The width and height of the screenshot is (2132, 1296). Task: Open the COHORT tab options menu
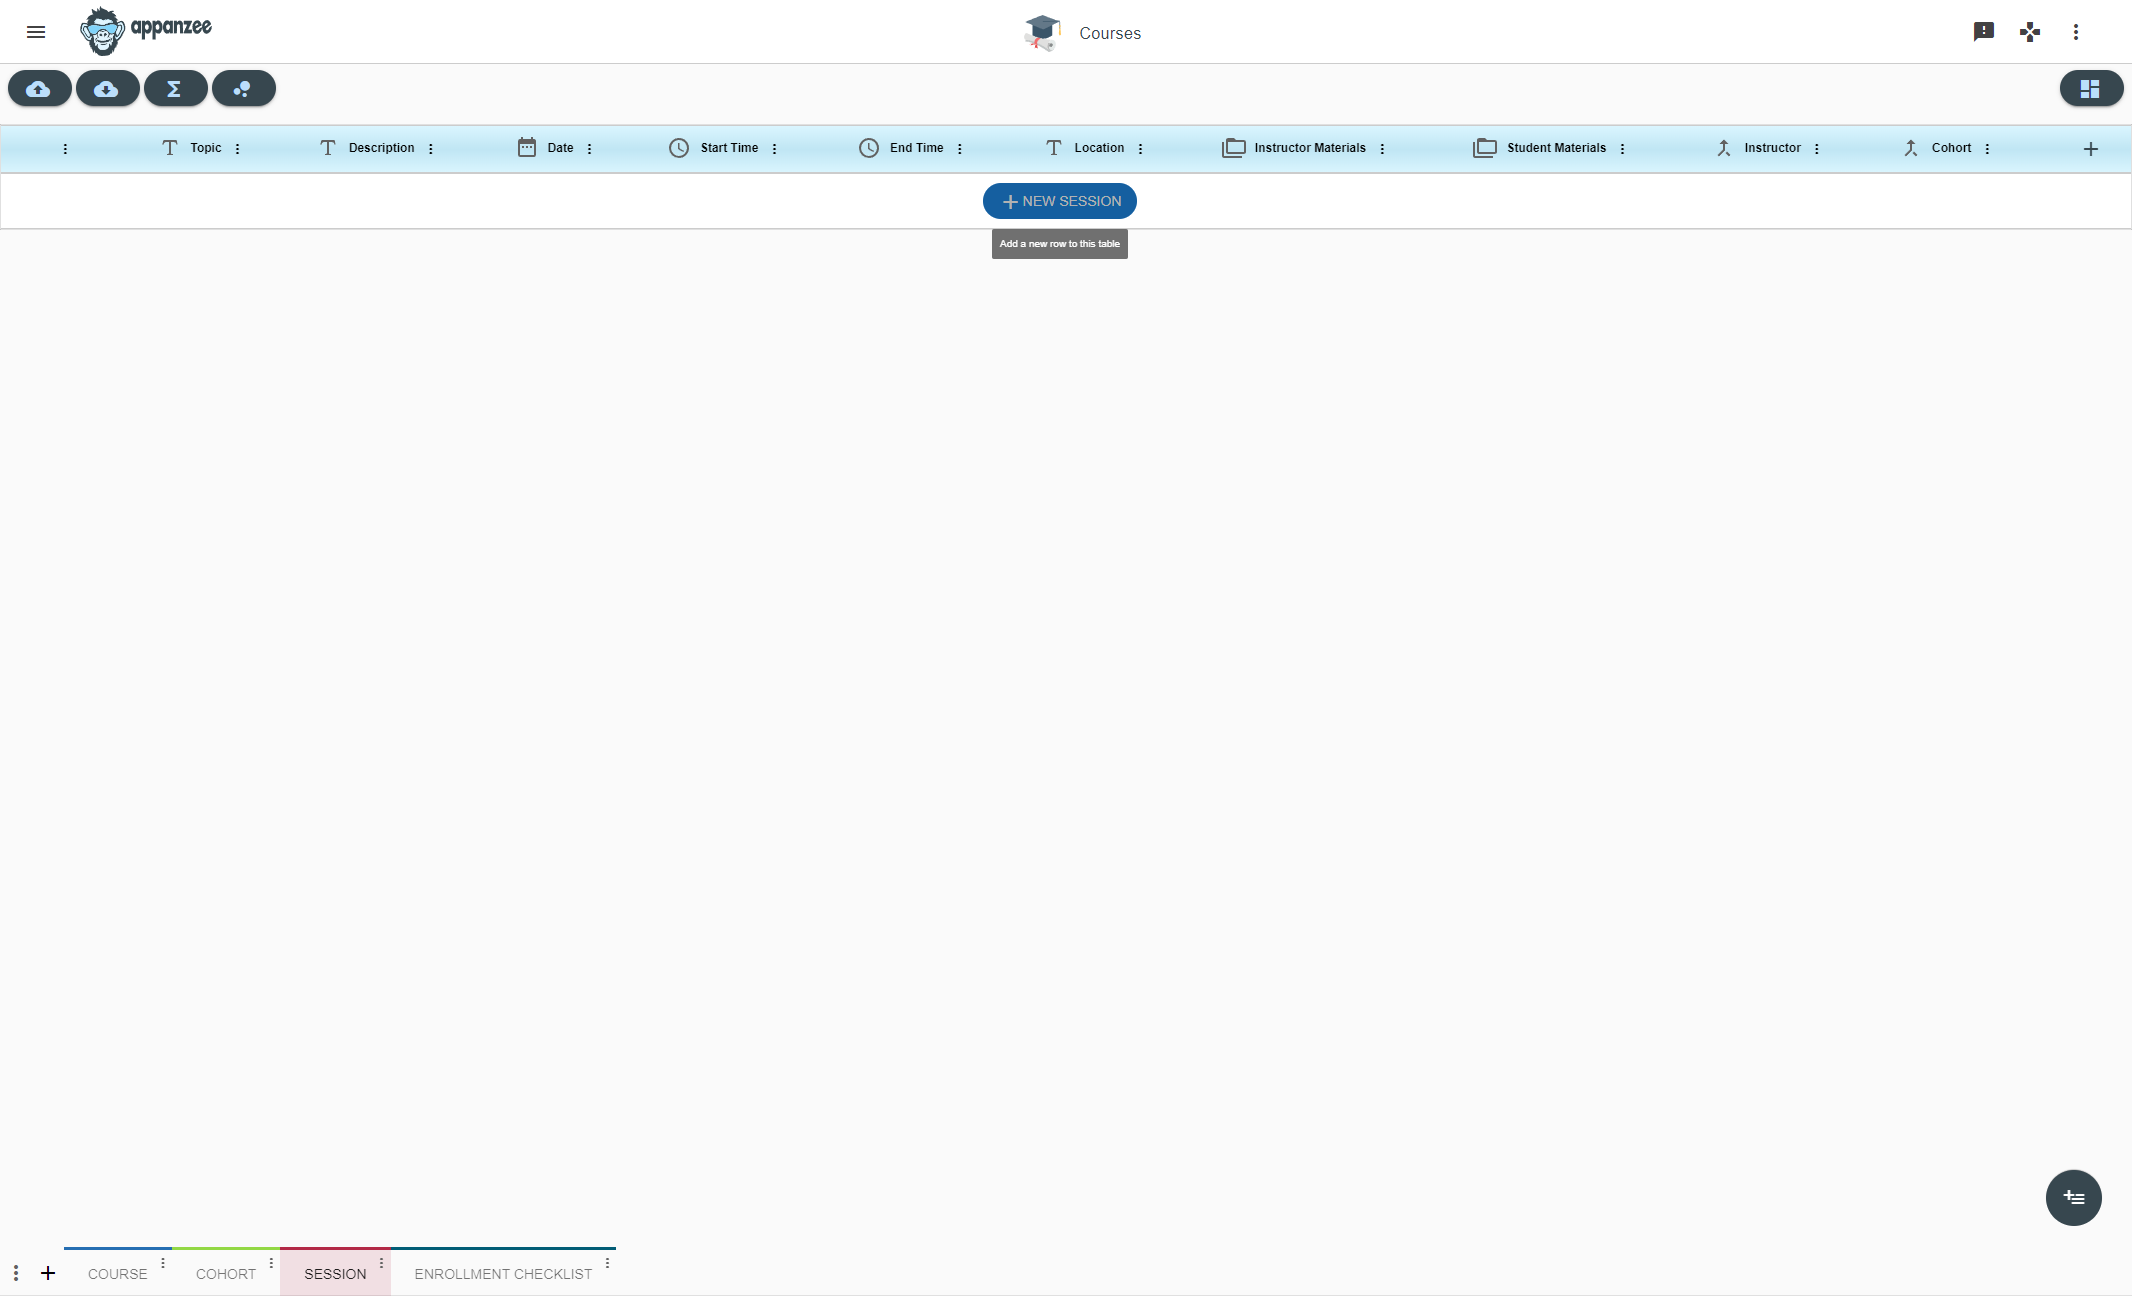click(271, 1263)
